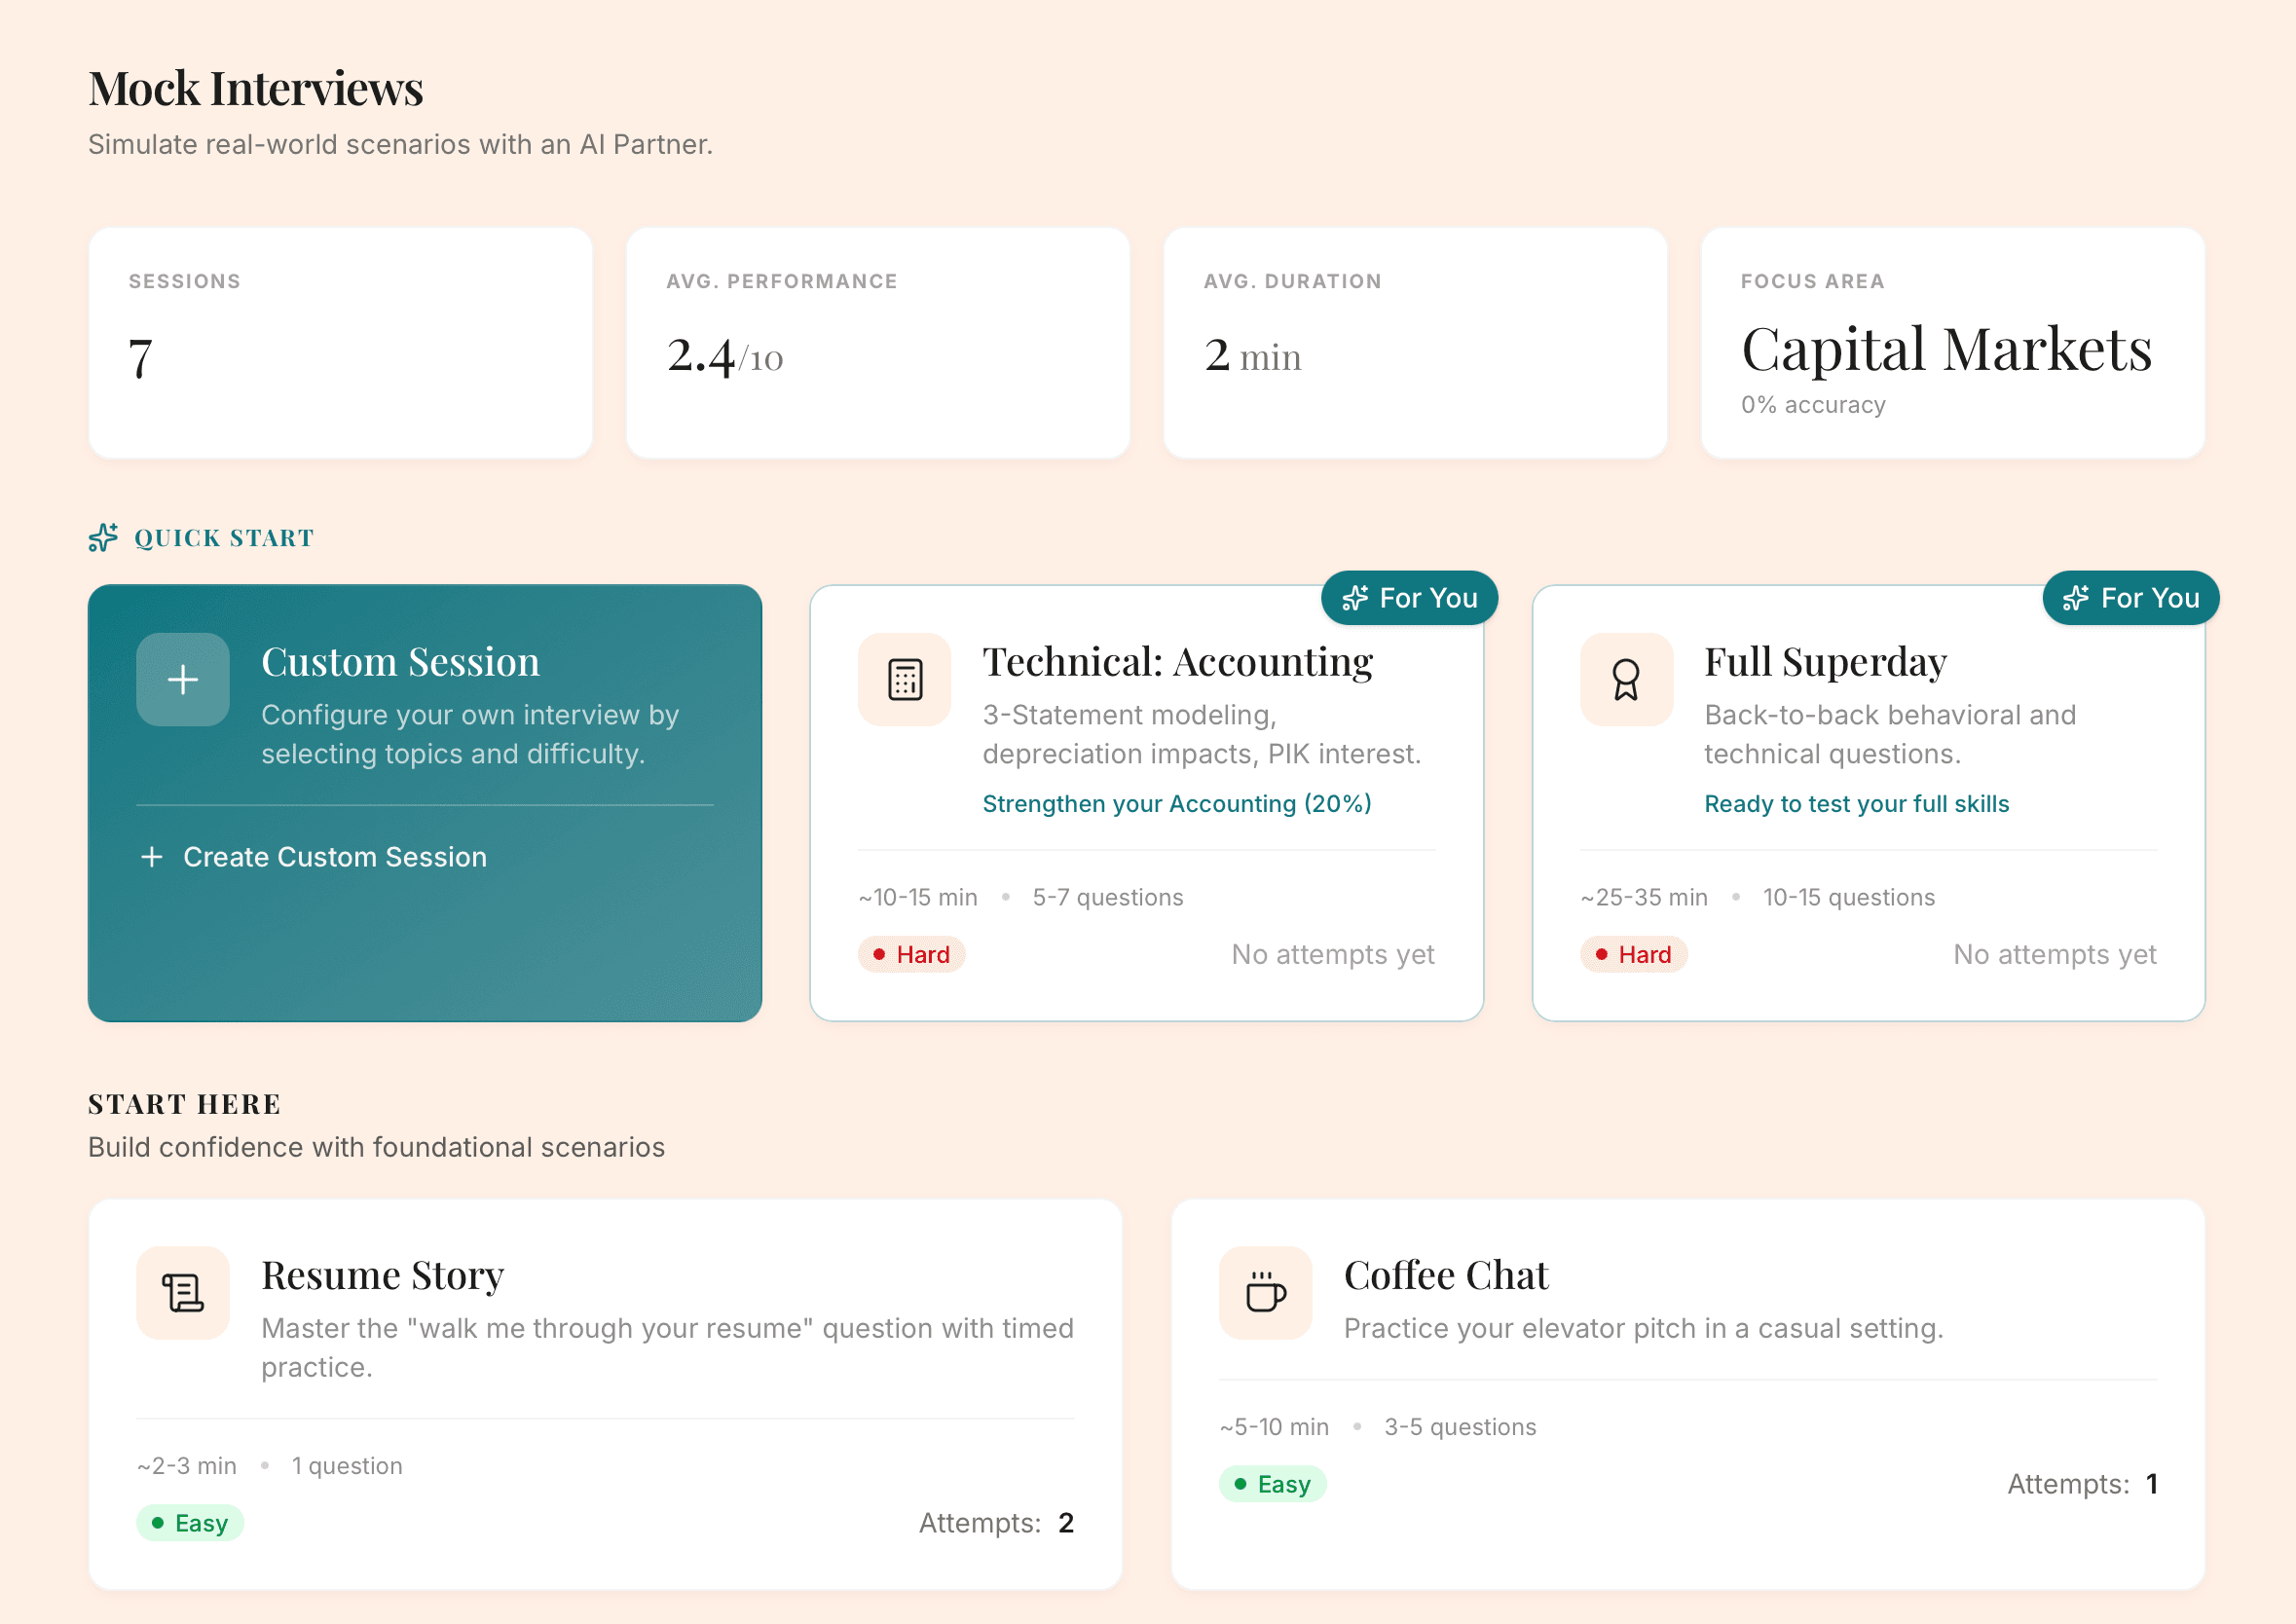Click the plus icon on Custom Session card
2296x1624 pixels.
click(x=183, y=680)
